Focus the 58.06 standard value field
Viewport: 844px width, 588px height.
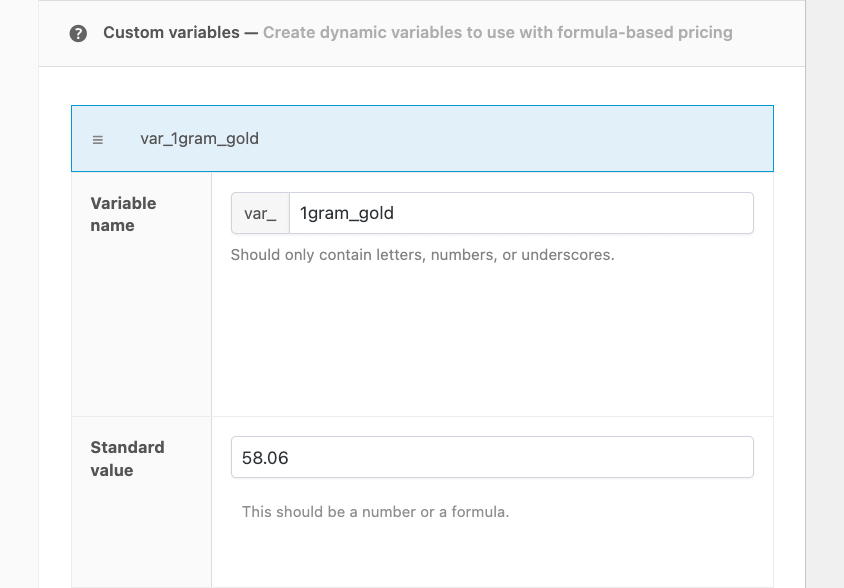492,458
